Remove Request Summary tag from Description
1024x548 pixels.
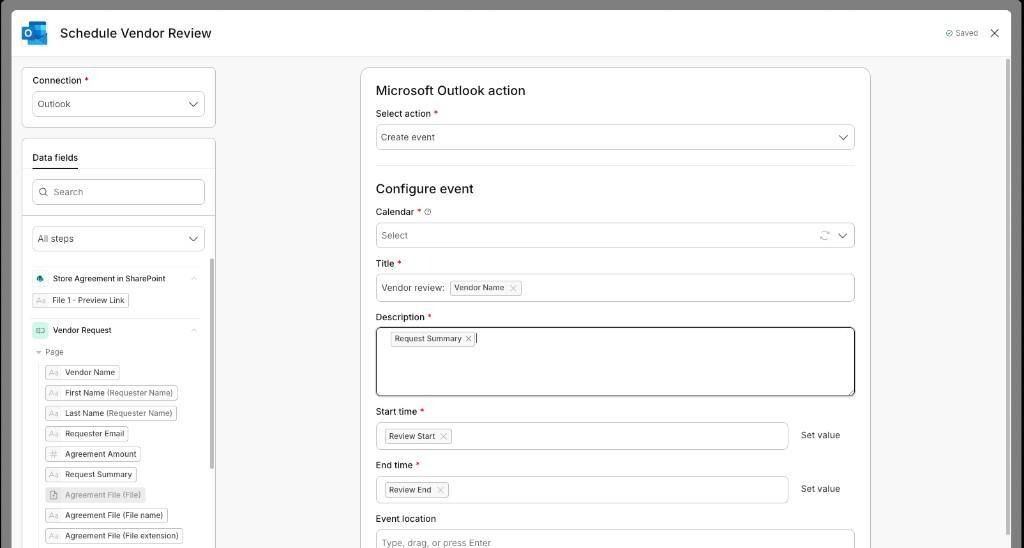468,338
